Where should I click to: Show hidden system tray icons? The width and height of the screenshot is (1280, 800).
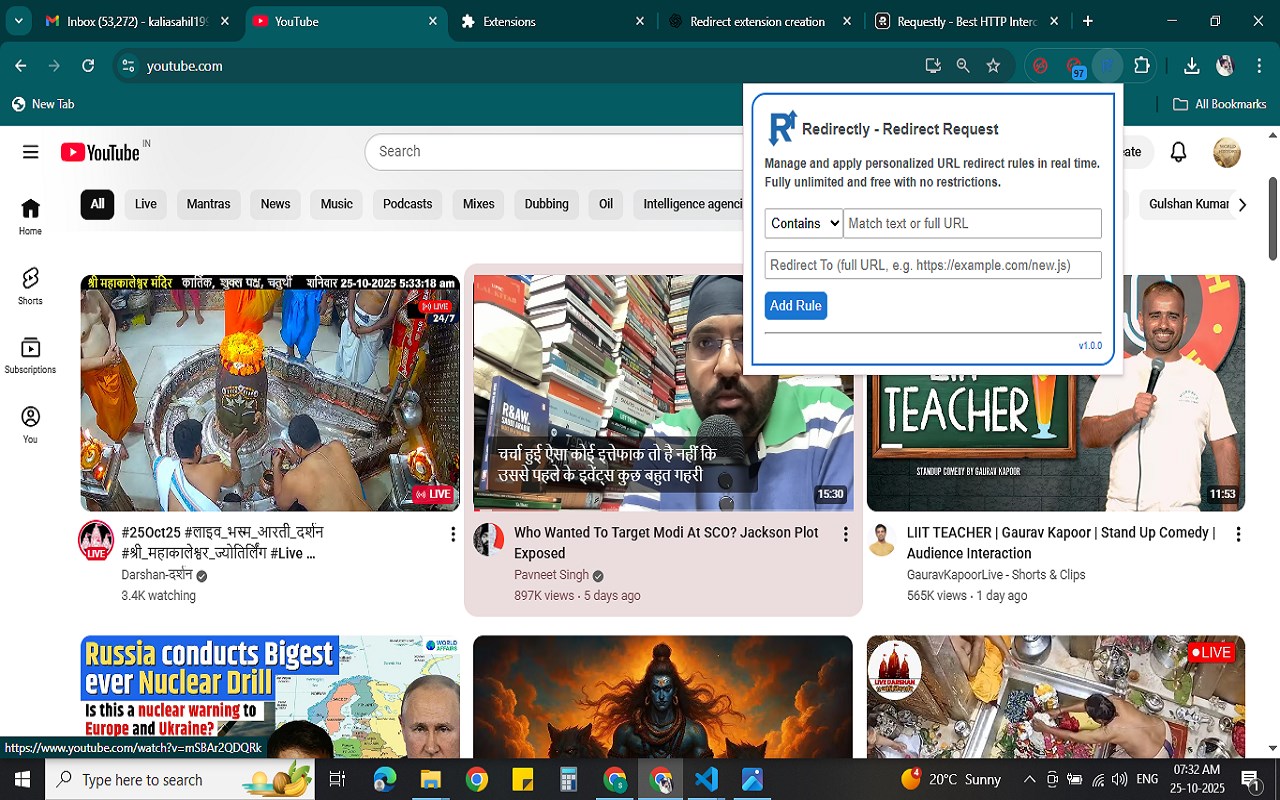1029,779
